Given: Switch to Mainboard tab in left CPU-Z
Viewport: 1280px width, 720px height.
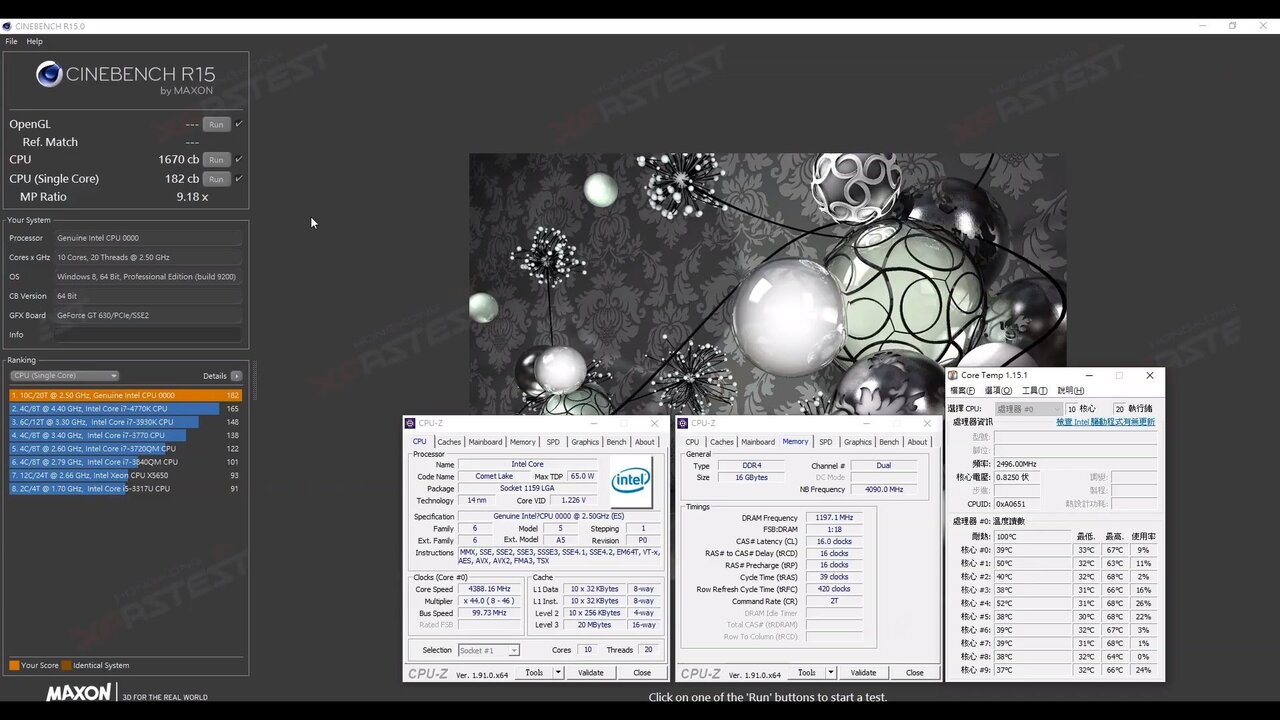Looking at the screenshot, I should click(485, 442).
